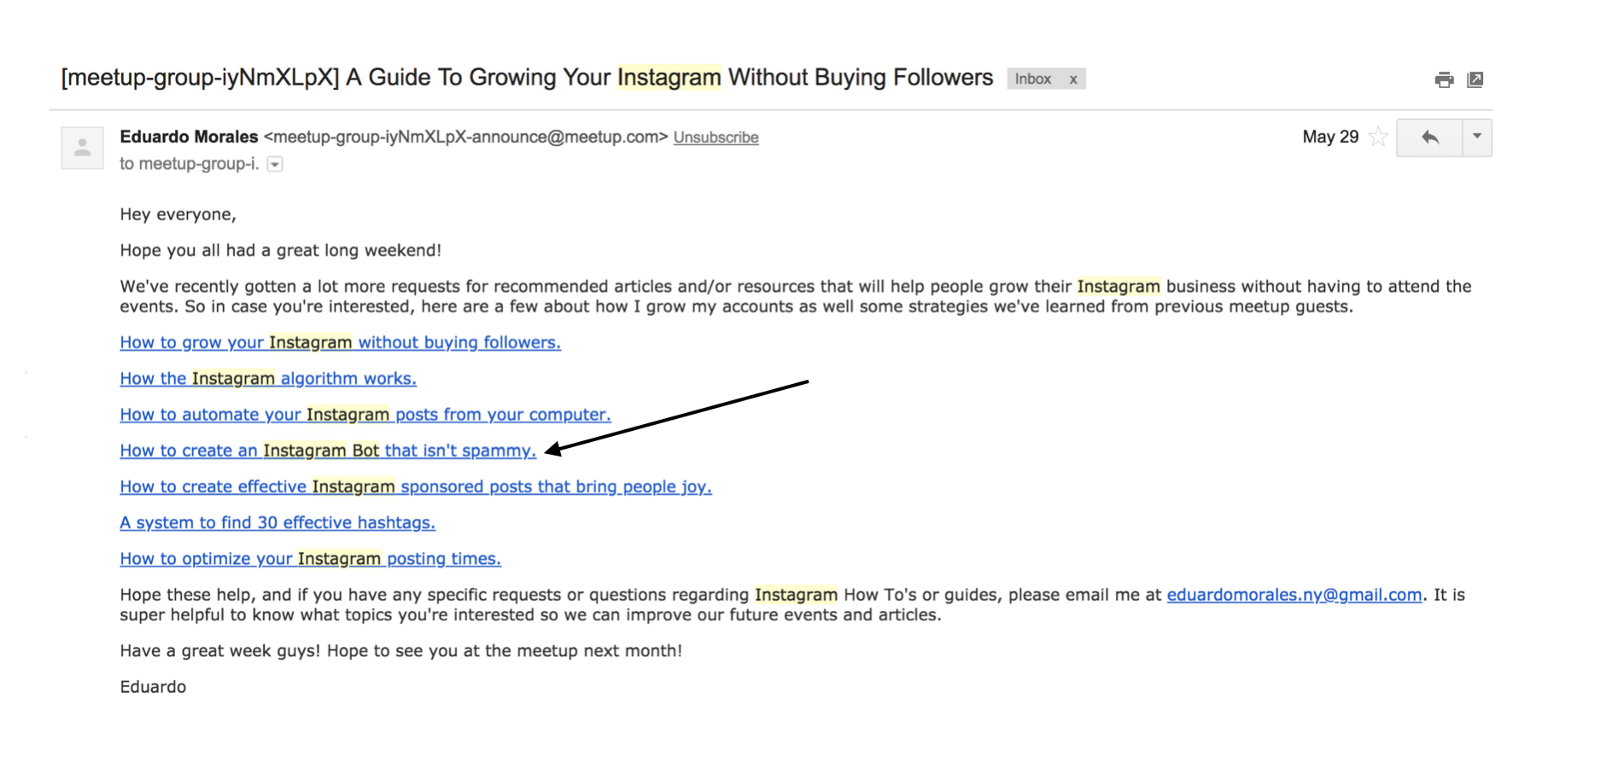
Task: Click the reply arrow button
Action: click(x=1429, y=138)
